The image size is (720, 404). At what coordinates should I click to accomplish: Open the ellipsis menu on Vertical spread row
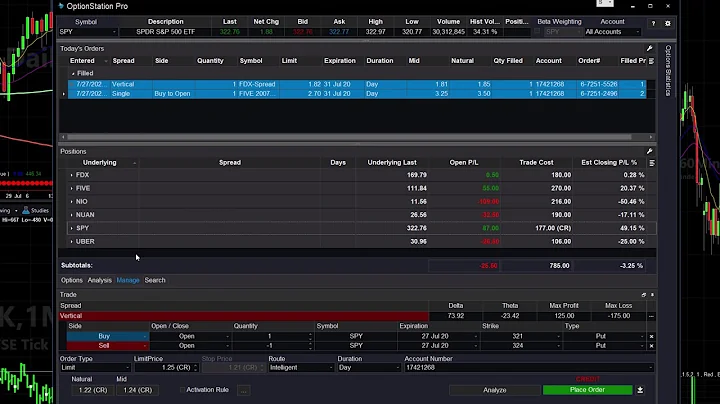651,316
